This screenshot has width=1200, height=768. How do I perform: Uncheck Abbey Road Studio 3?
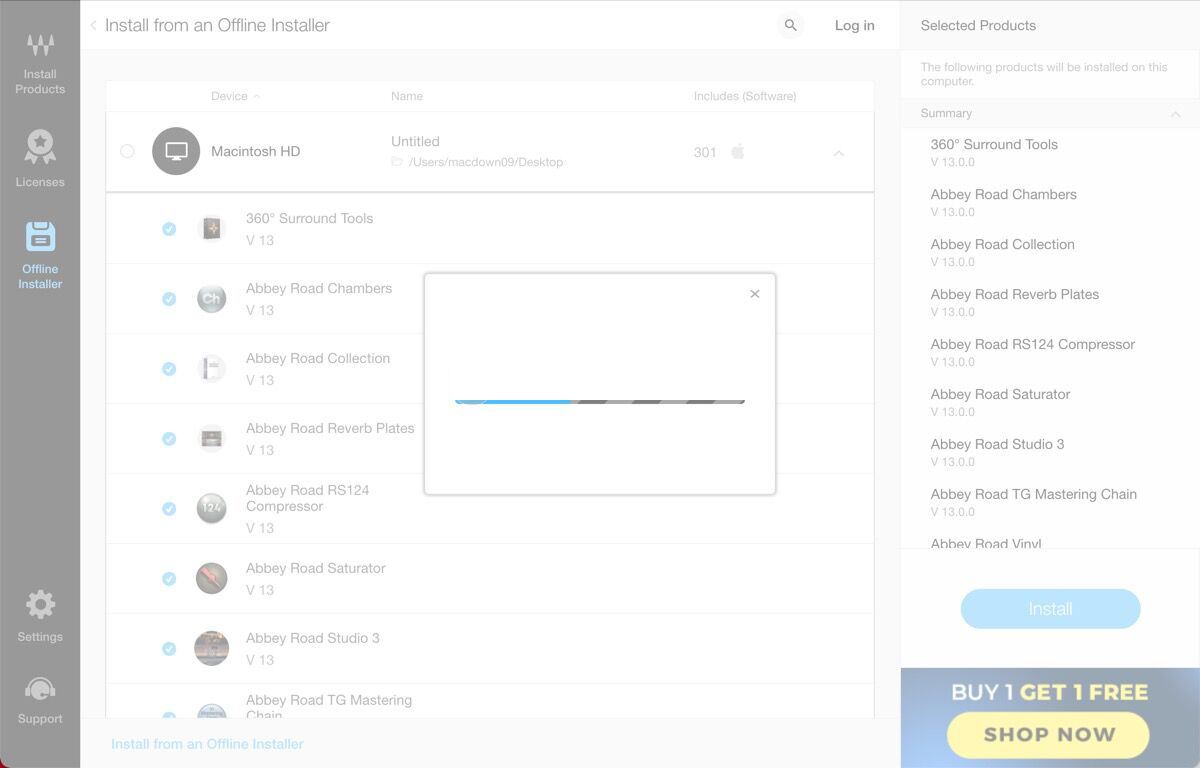click(169, 649)
